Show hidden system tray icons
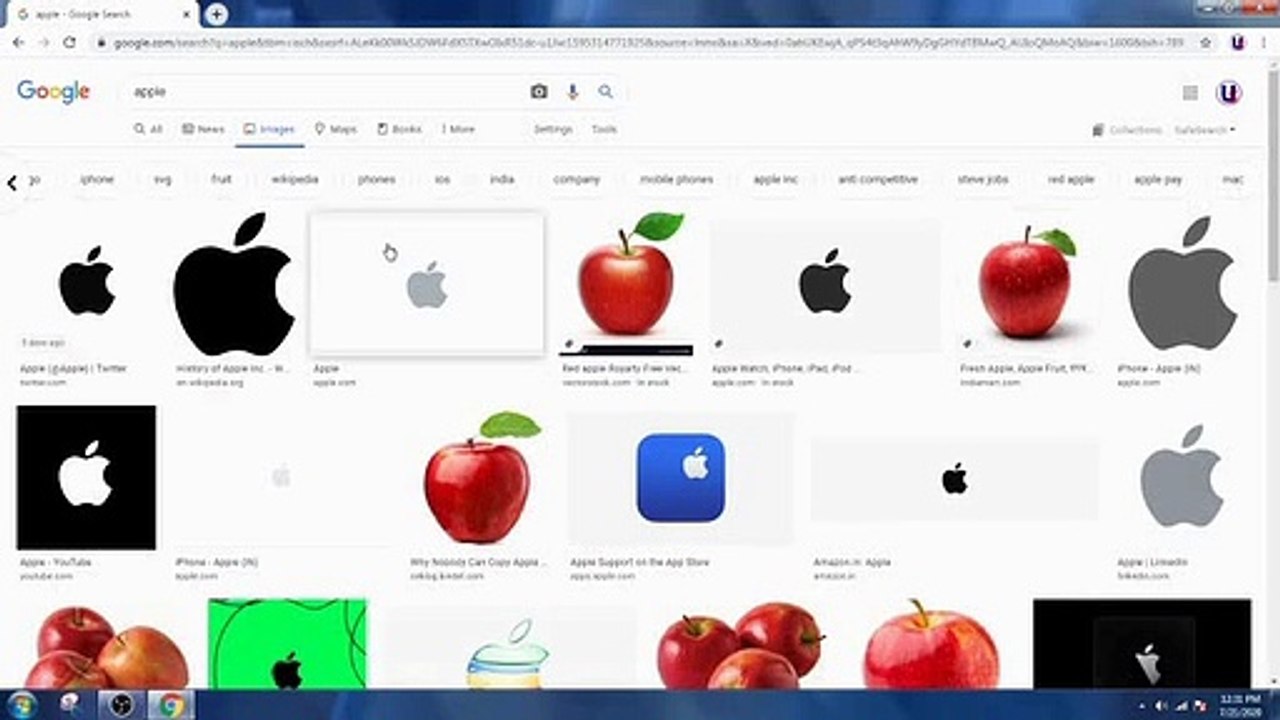This screenshot has height=720, width=1280. [x=1142, y=706]
